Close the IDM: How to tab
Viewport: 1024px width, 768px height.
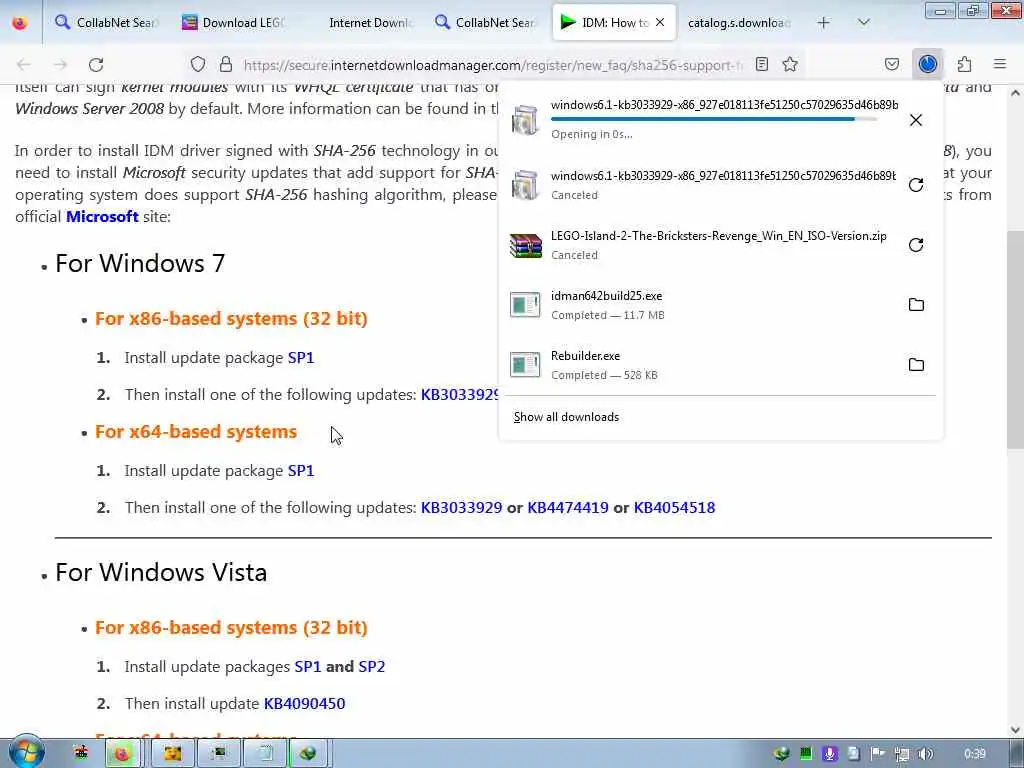(x=660, y=22)
